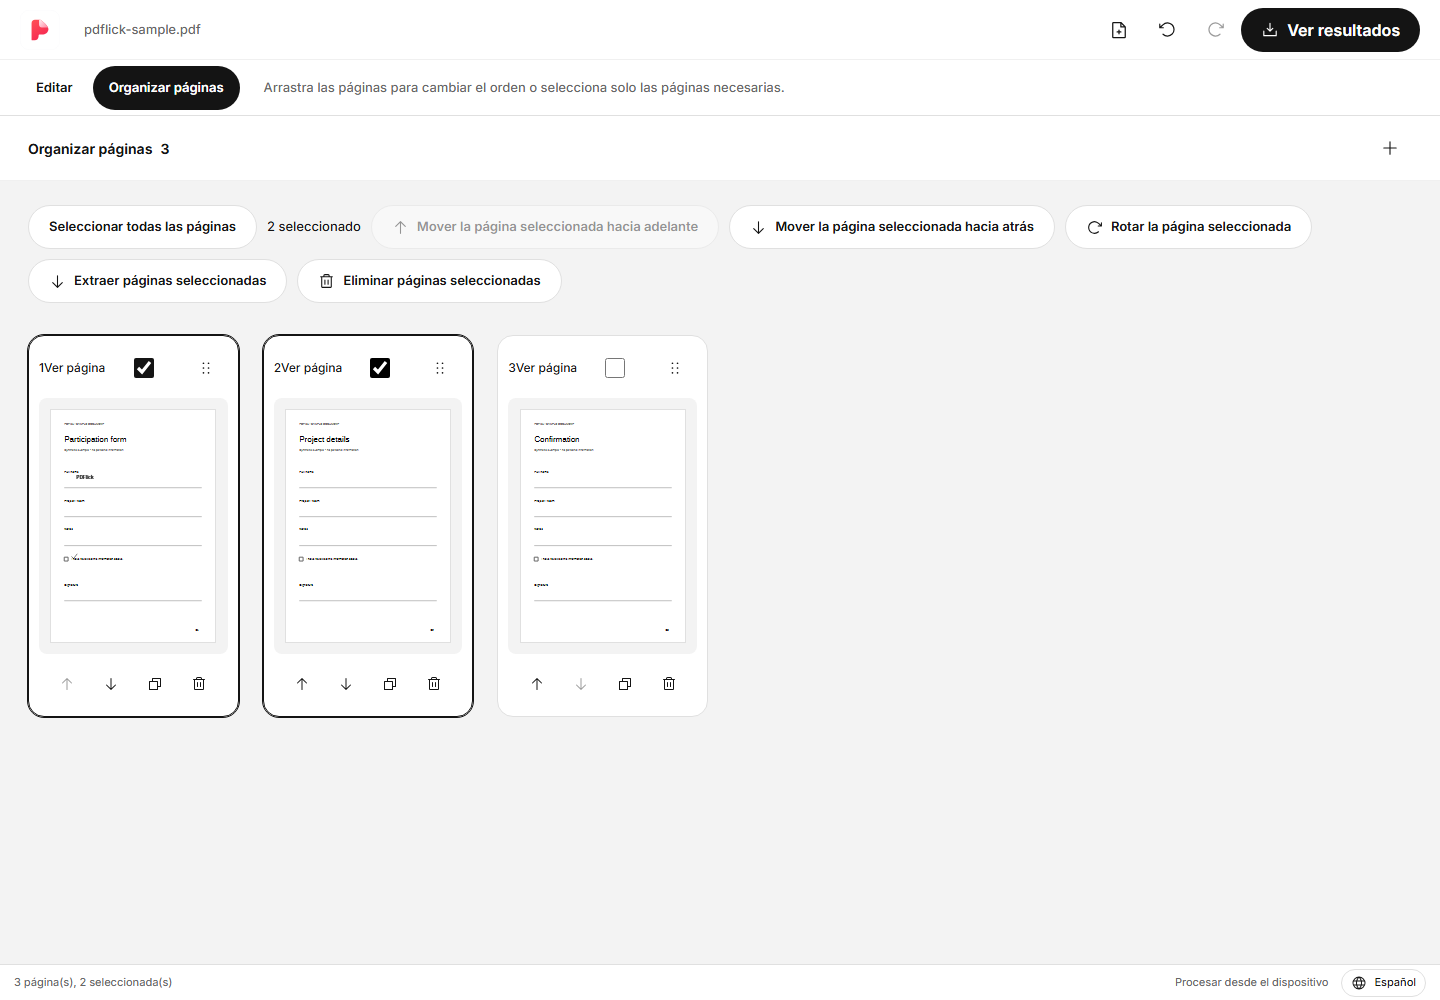This screenshot has width=1440, height=1000.
Task: Move page 3 up with arrow icon
Action: click(537, 684)
